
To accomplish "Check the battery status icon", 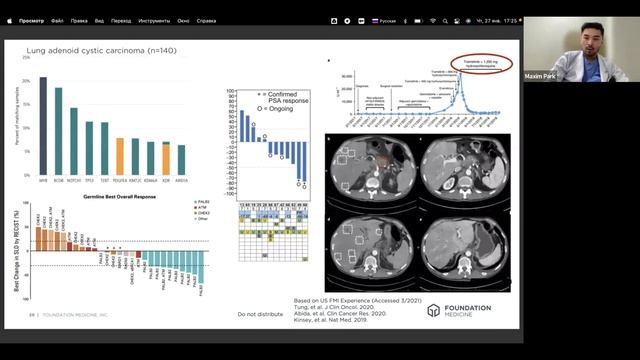I will (418, 21).
